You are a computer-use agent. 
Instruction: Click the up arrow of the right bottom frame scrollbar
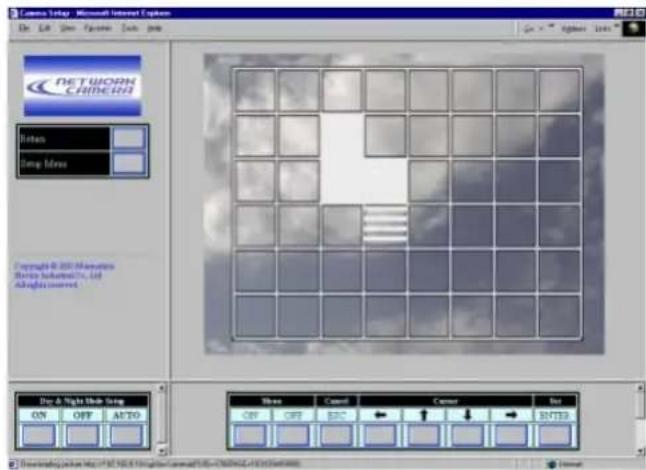pos(641,388)
